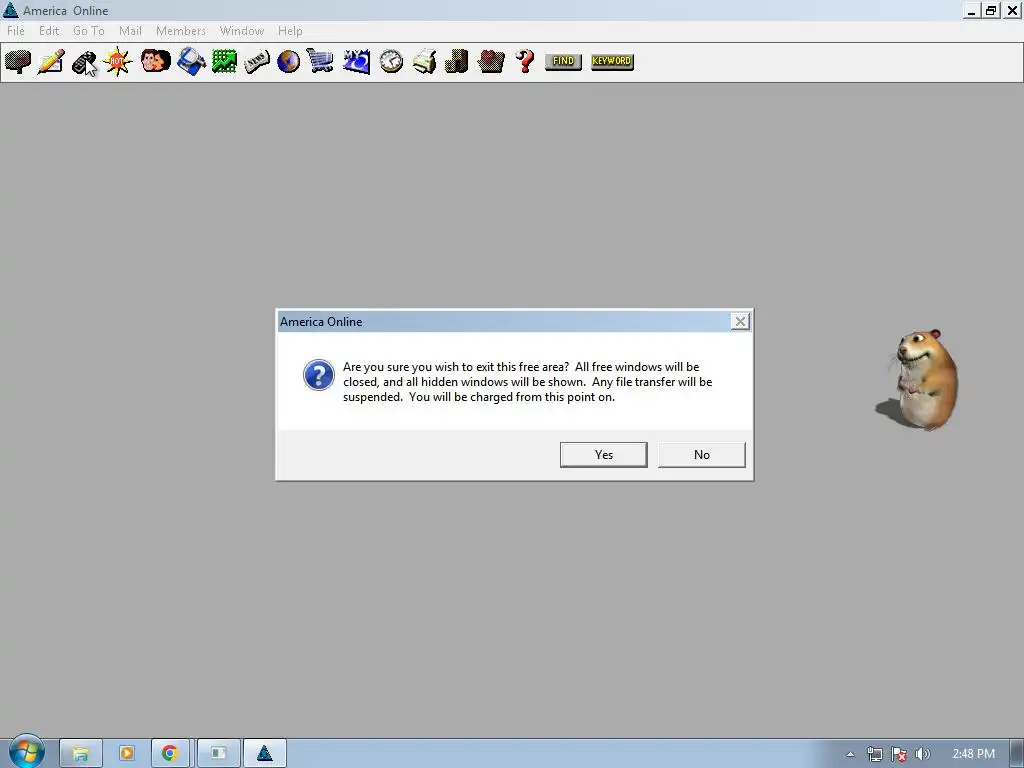Click No to stay in free area
The height and width of the screenshot is (768, 1024).
(701, 455)
